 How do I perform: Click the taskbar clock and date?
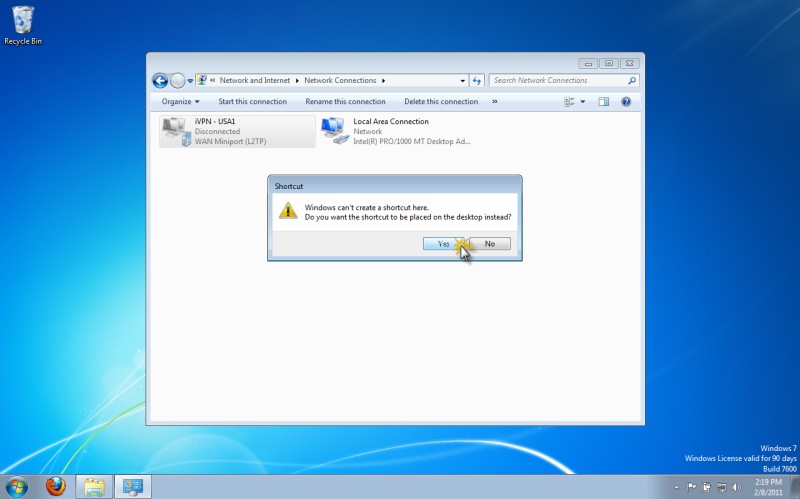(x=768, y=487)
